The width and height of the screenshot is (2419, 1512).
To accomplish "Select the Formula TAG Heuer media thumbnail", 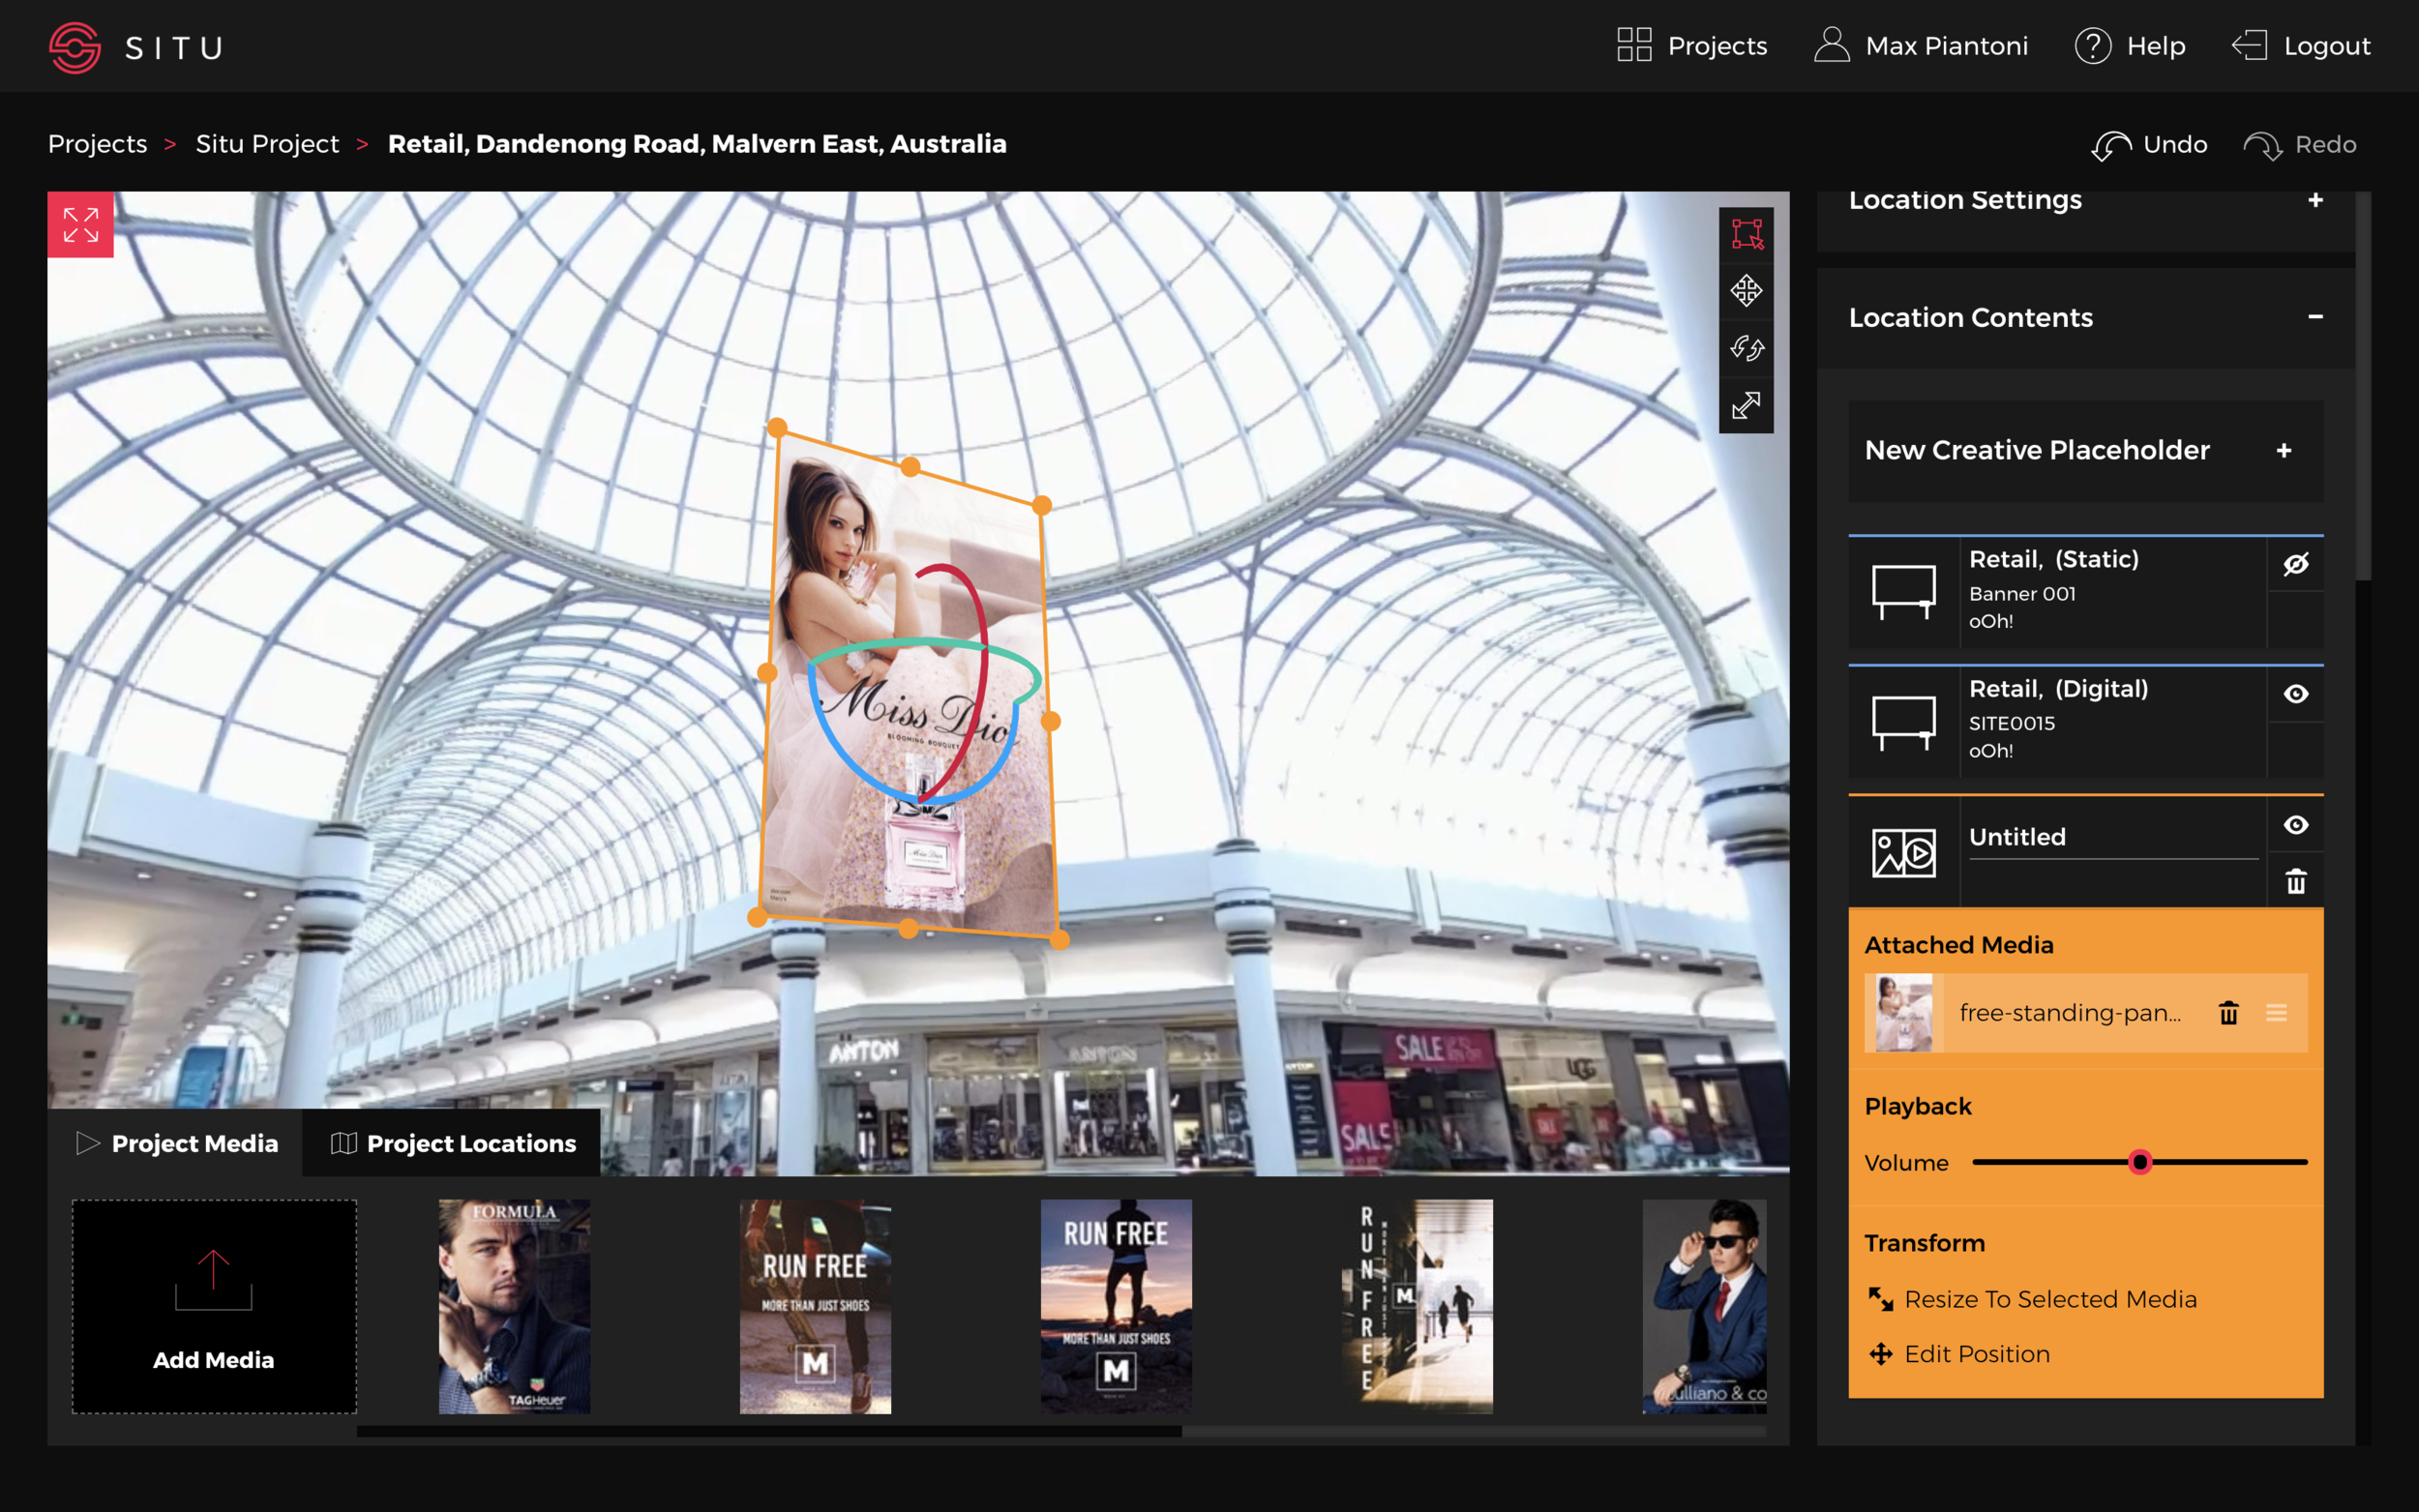I will pyautogui.click(x=514, y=1306).
